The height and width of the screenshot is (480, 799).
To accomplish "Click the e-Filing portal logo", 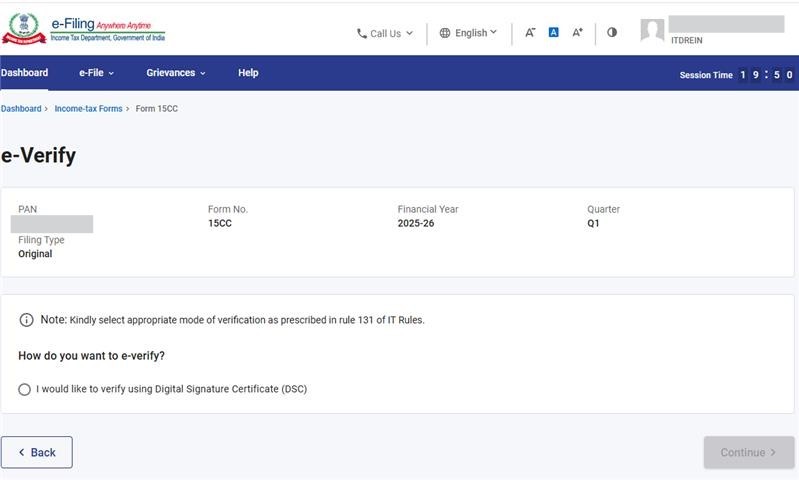I will pyautogui.click(x=84, y=29).
